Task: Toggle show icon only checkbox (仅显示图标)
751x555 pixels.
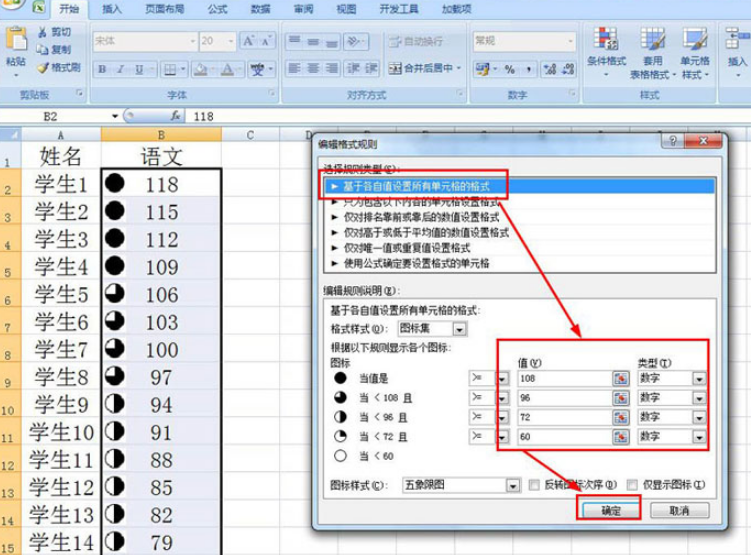Action: point(632,485)
